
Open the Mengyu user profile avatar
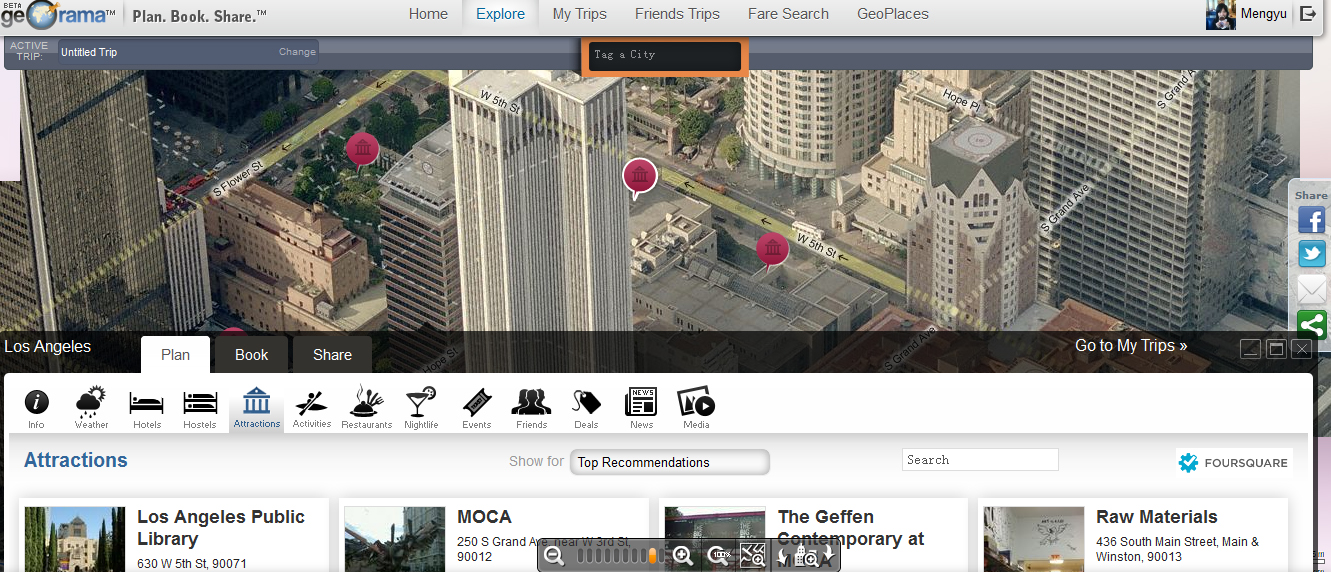(x=1220, y=14)
